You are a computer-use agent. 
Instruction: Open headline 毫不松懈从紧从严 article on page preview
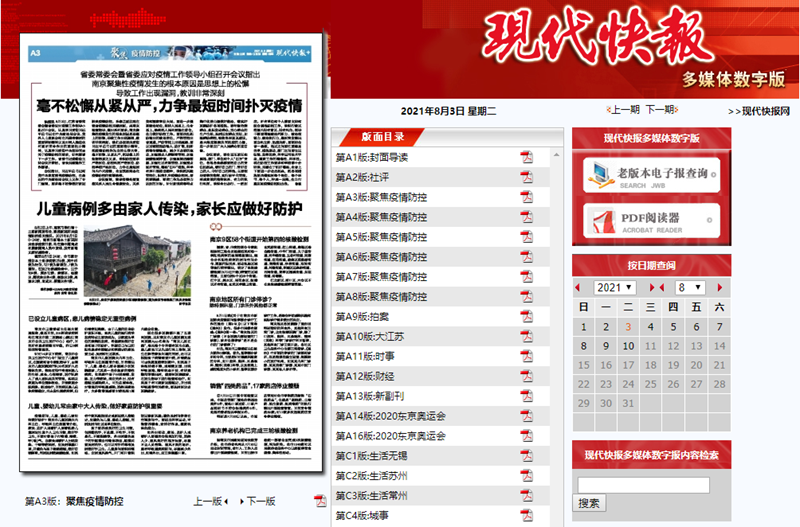click(169, 106)
